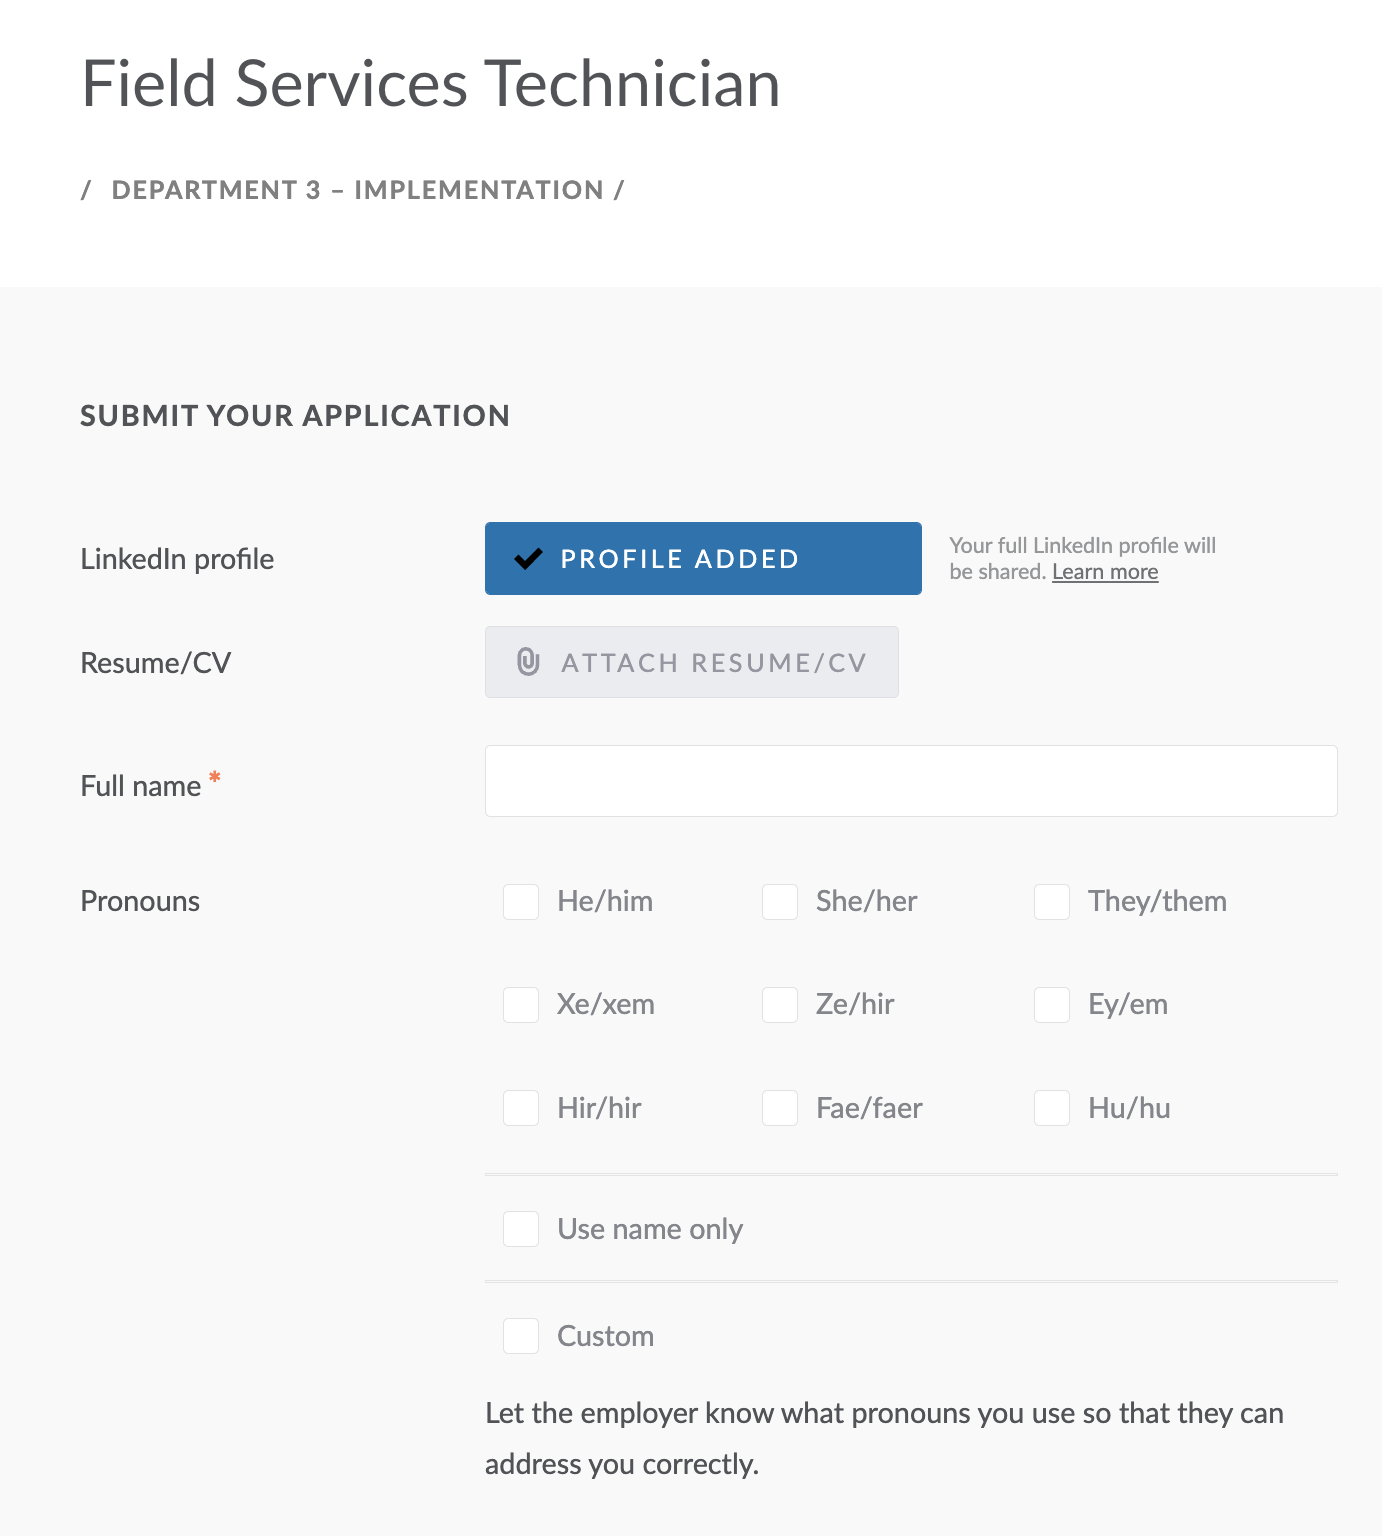The width and height of the screenshot is (1382, 1536).
Task: Check the Custom pronouns box
Action: (x=521, y=1336)
